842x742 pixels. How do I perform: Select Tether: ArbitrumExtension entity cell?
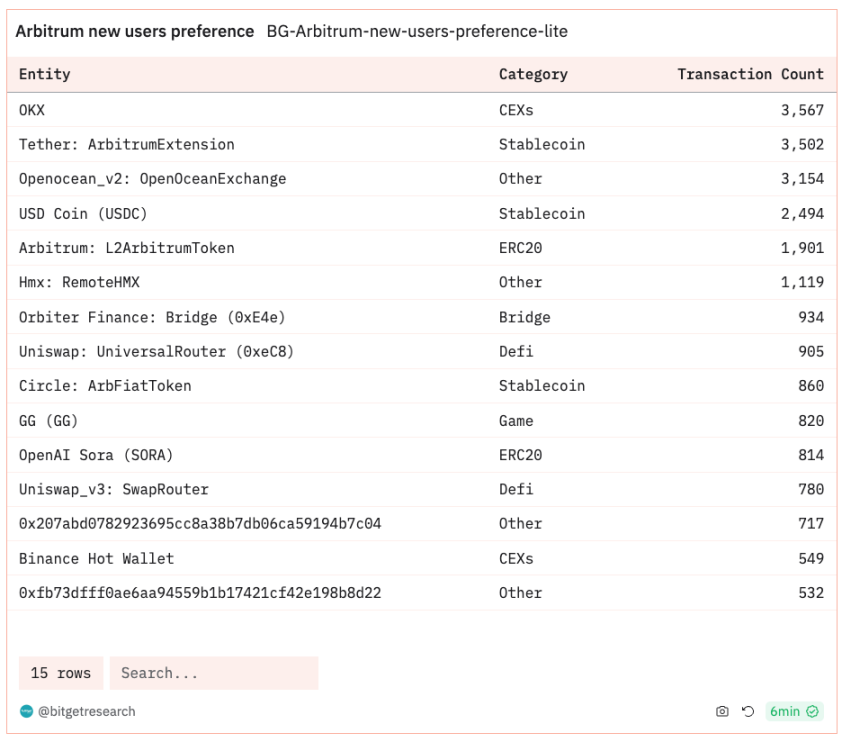(x=127, y=144)
